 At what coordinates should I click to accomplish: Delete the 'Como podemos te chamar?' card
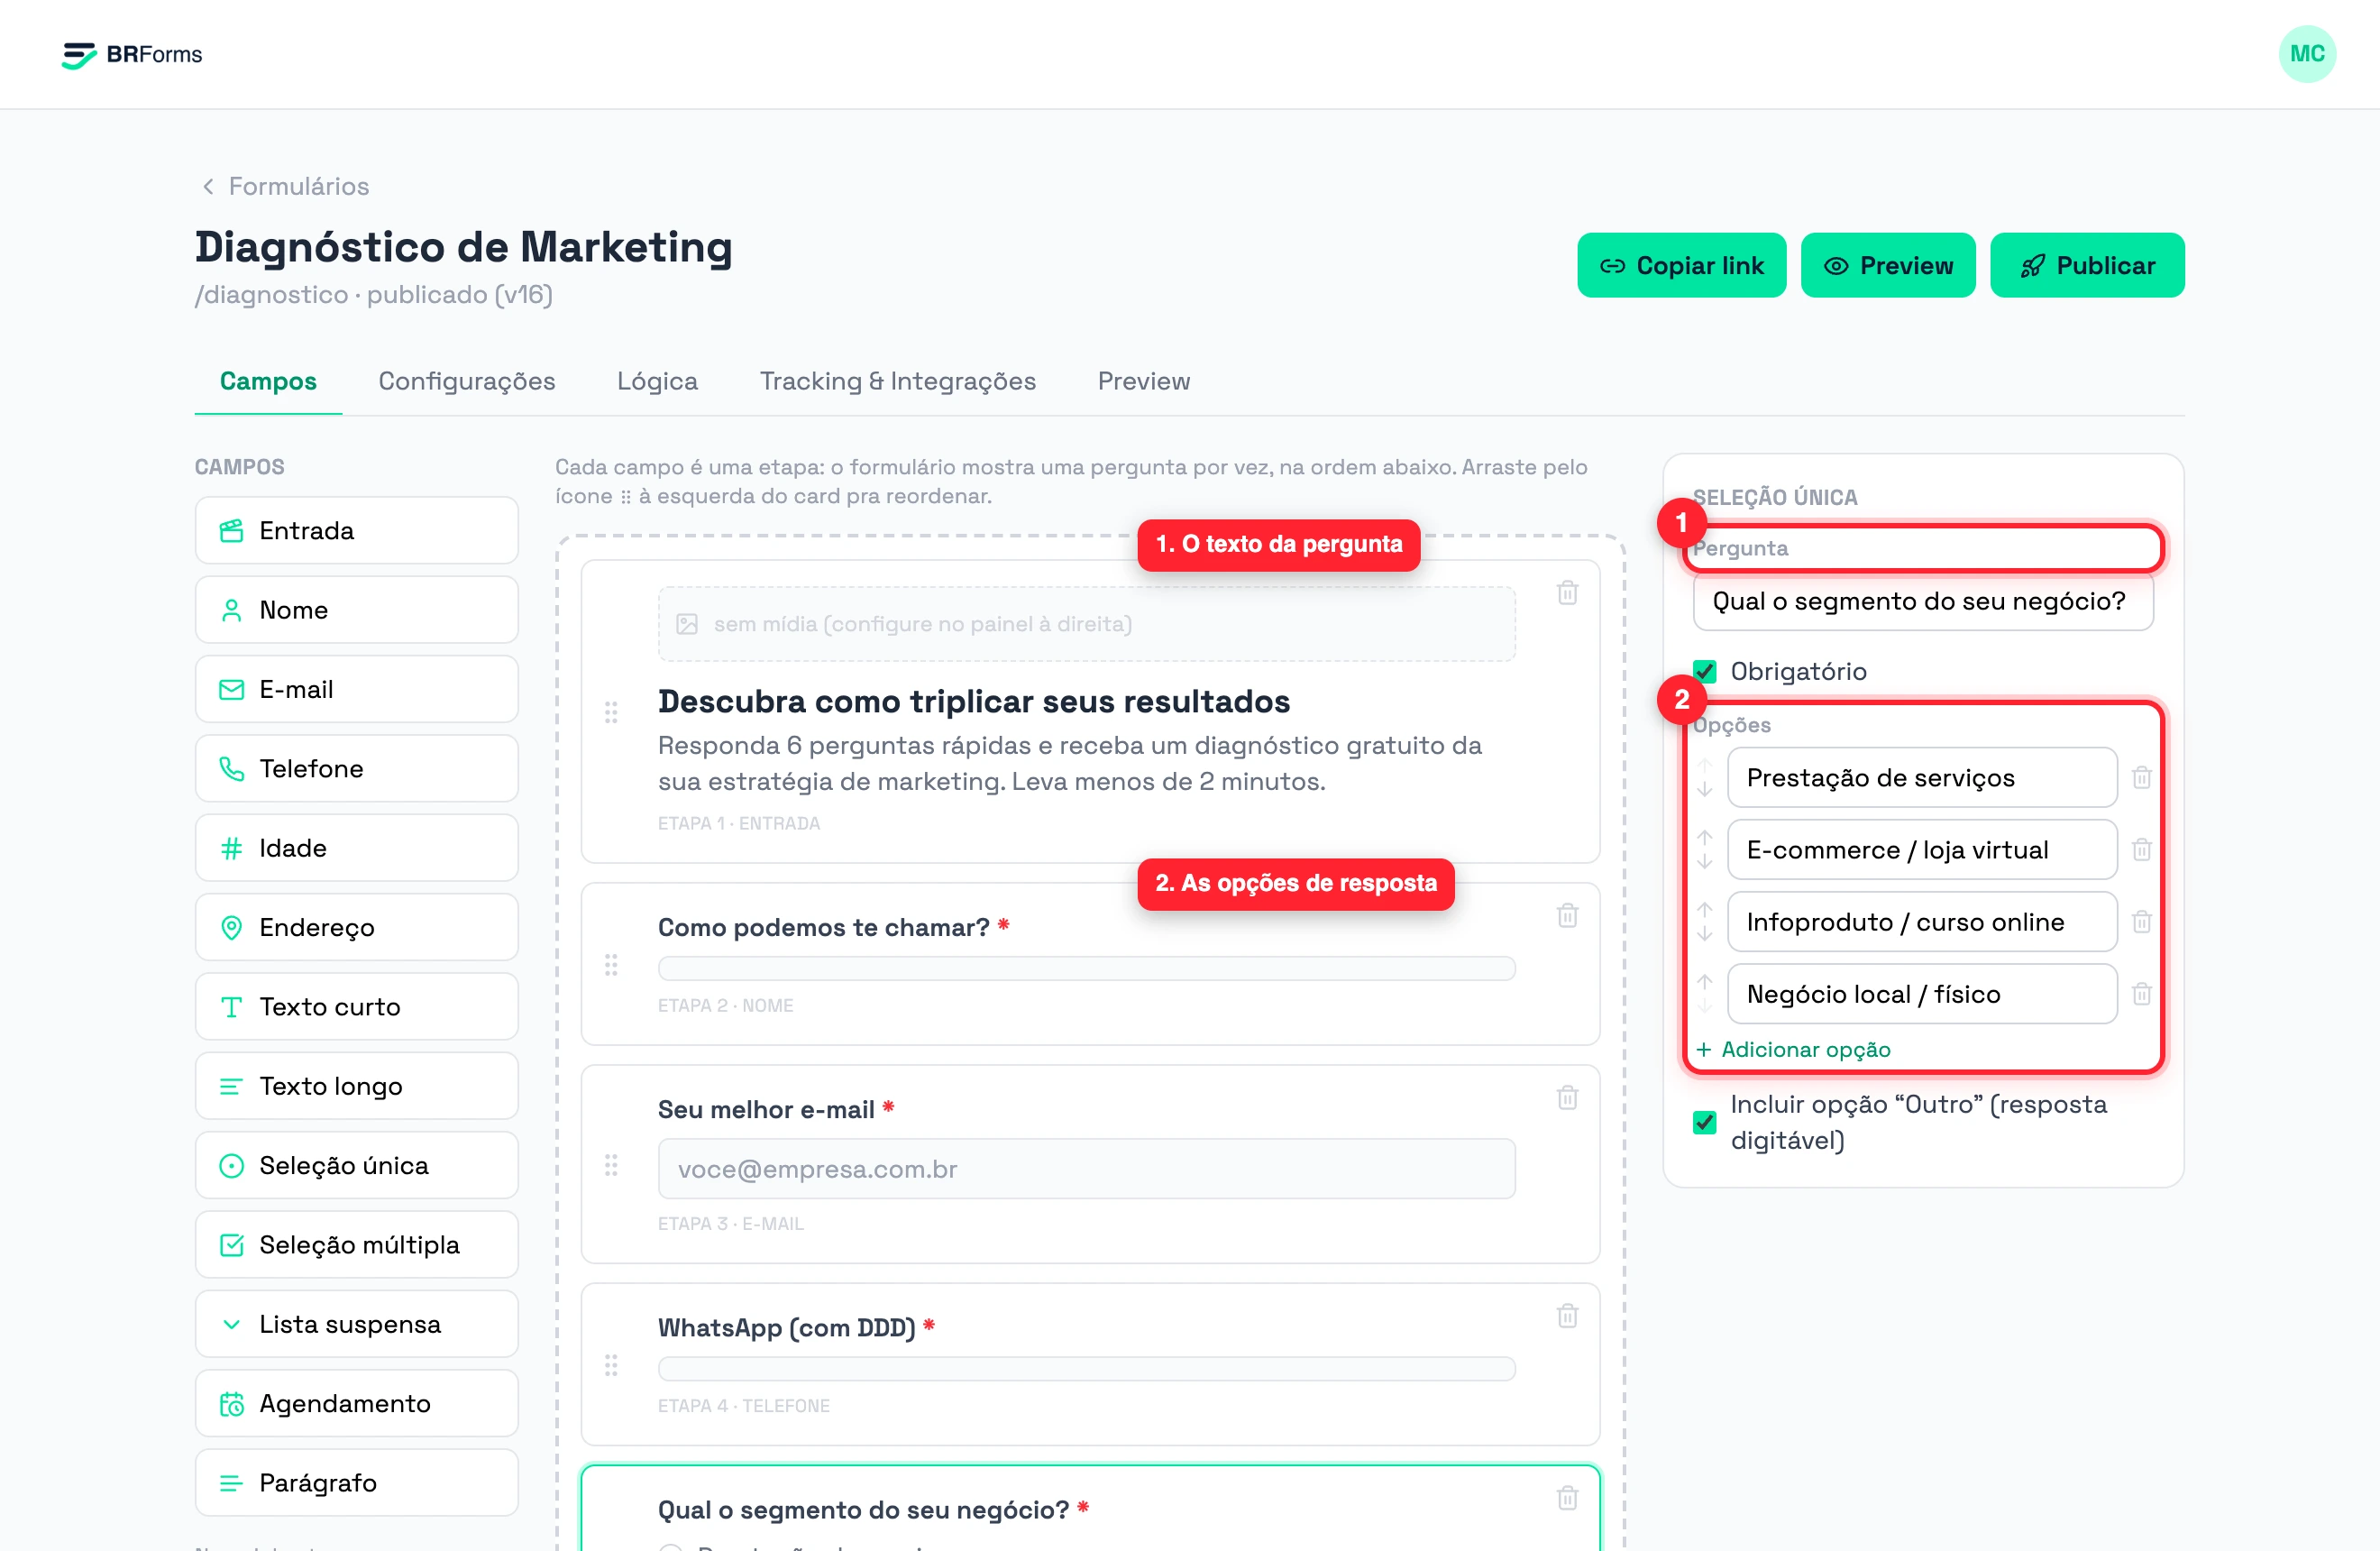point(1567,915)
